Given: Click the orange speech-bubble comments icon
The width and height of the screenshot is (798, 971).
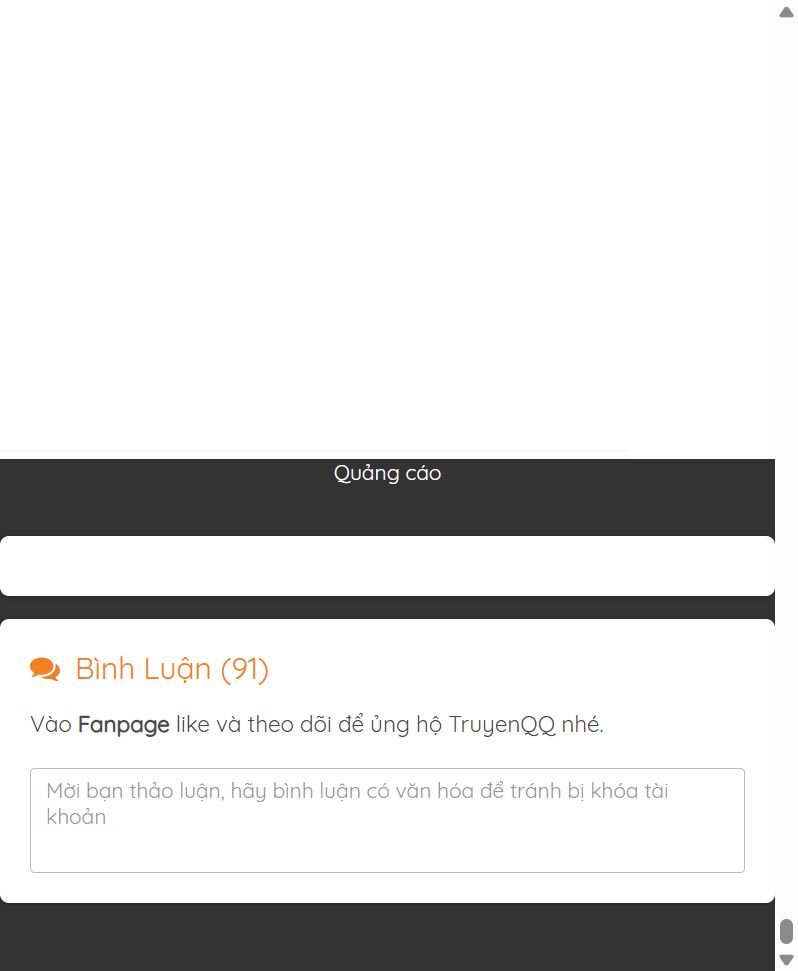Looking at the screenshot, I should (x=45, y=669).
